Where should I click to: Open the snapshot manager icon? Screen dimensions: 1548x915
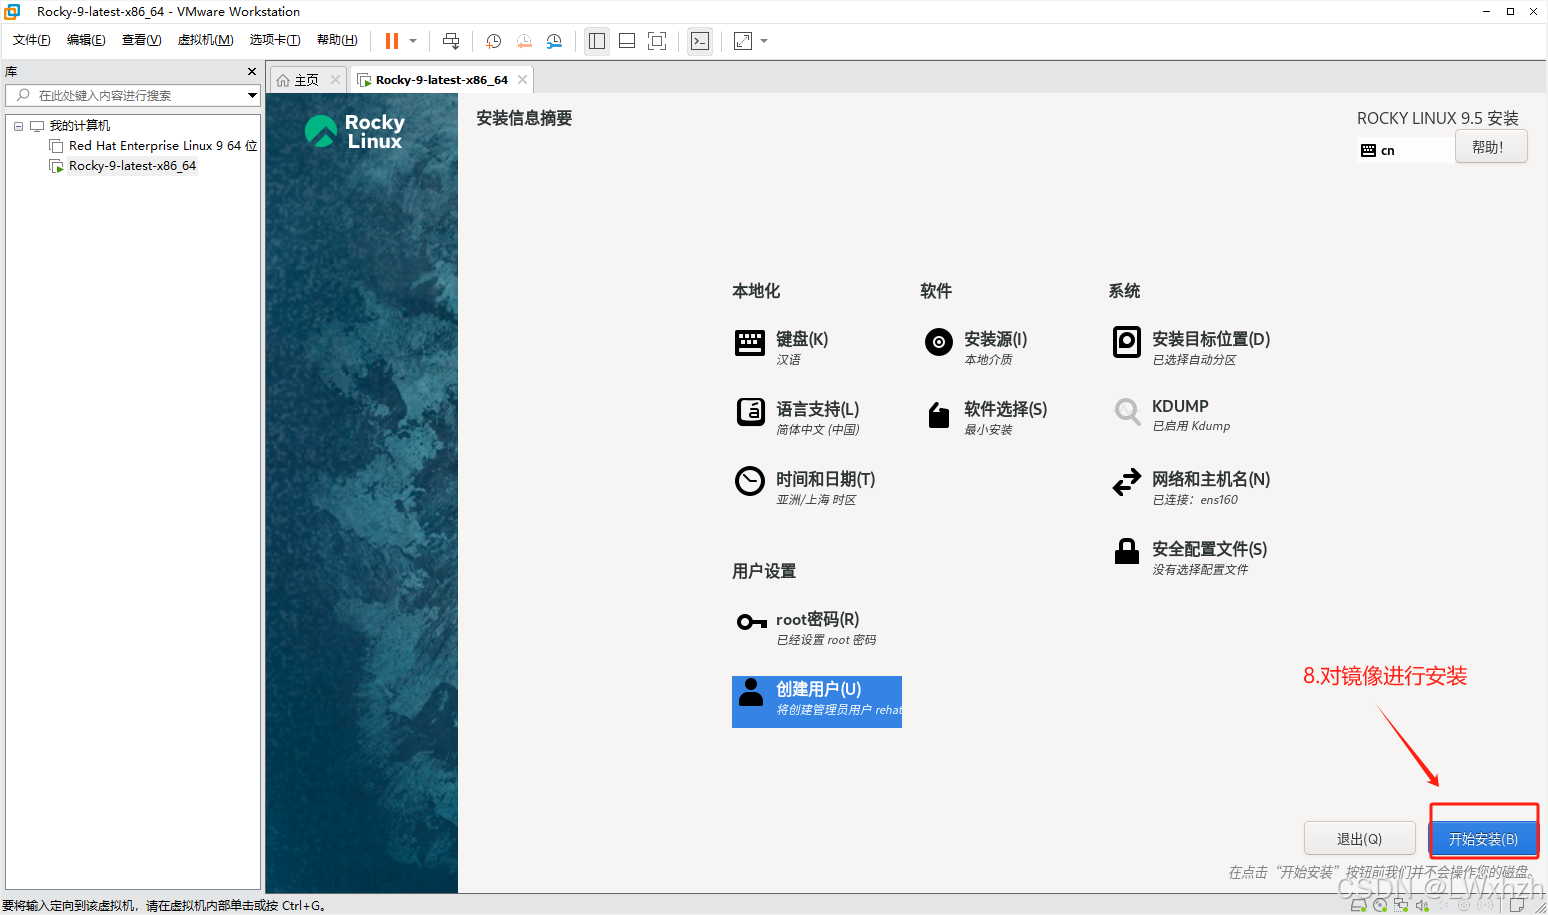click(x=554, y=41)
